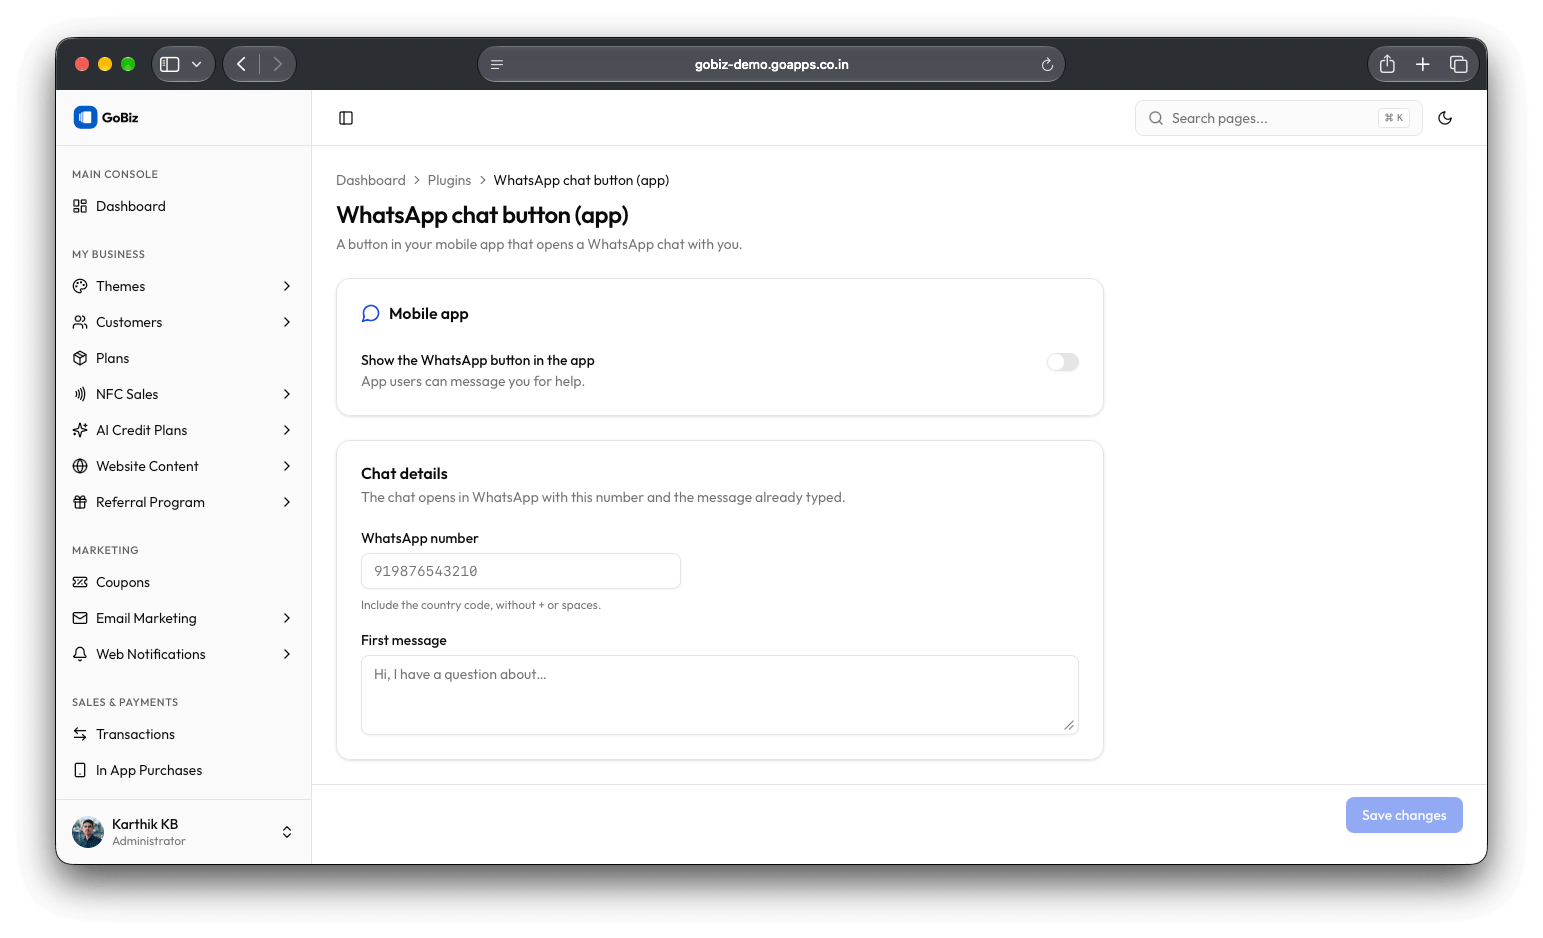Expand the Themes submenu chevron

287,286
